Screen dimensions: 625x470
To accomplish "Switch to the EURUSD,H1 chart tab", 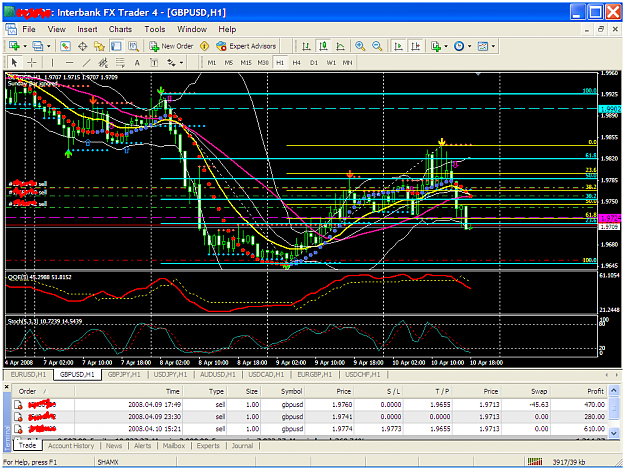I will [28, 374].
